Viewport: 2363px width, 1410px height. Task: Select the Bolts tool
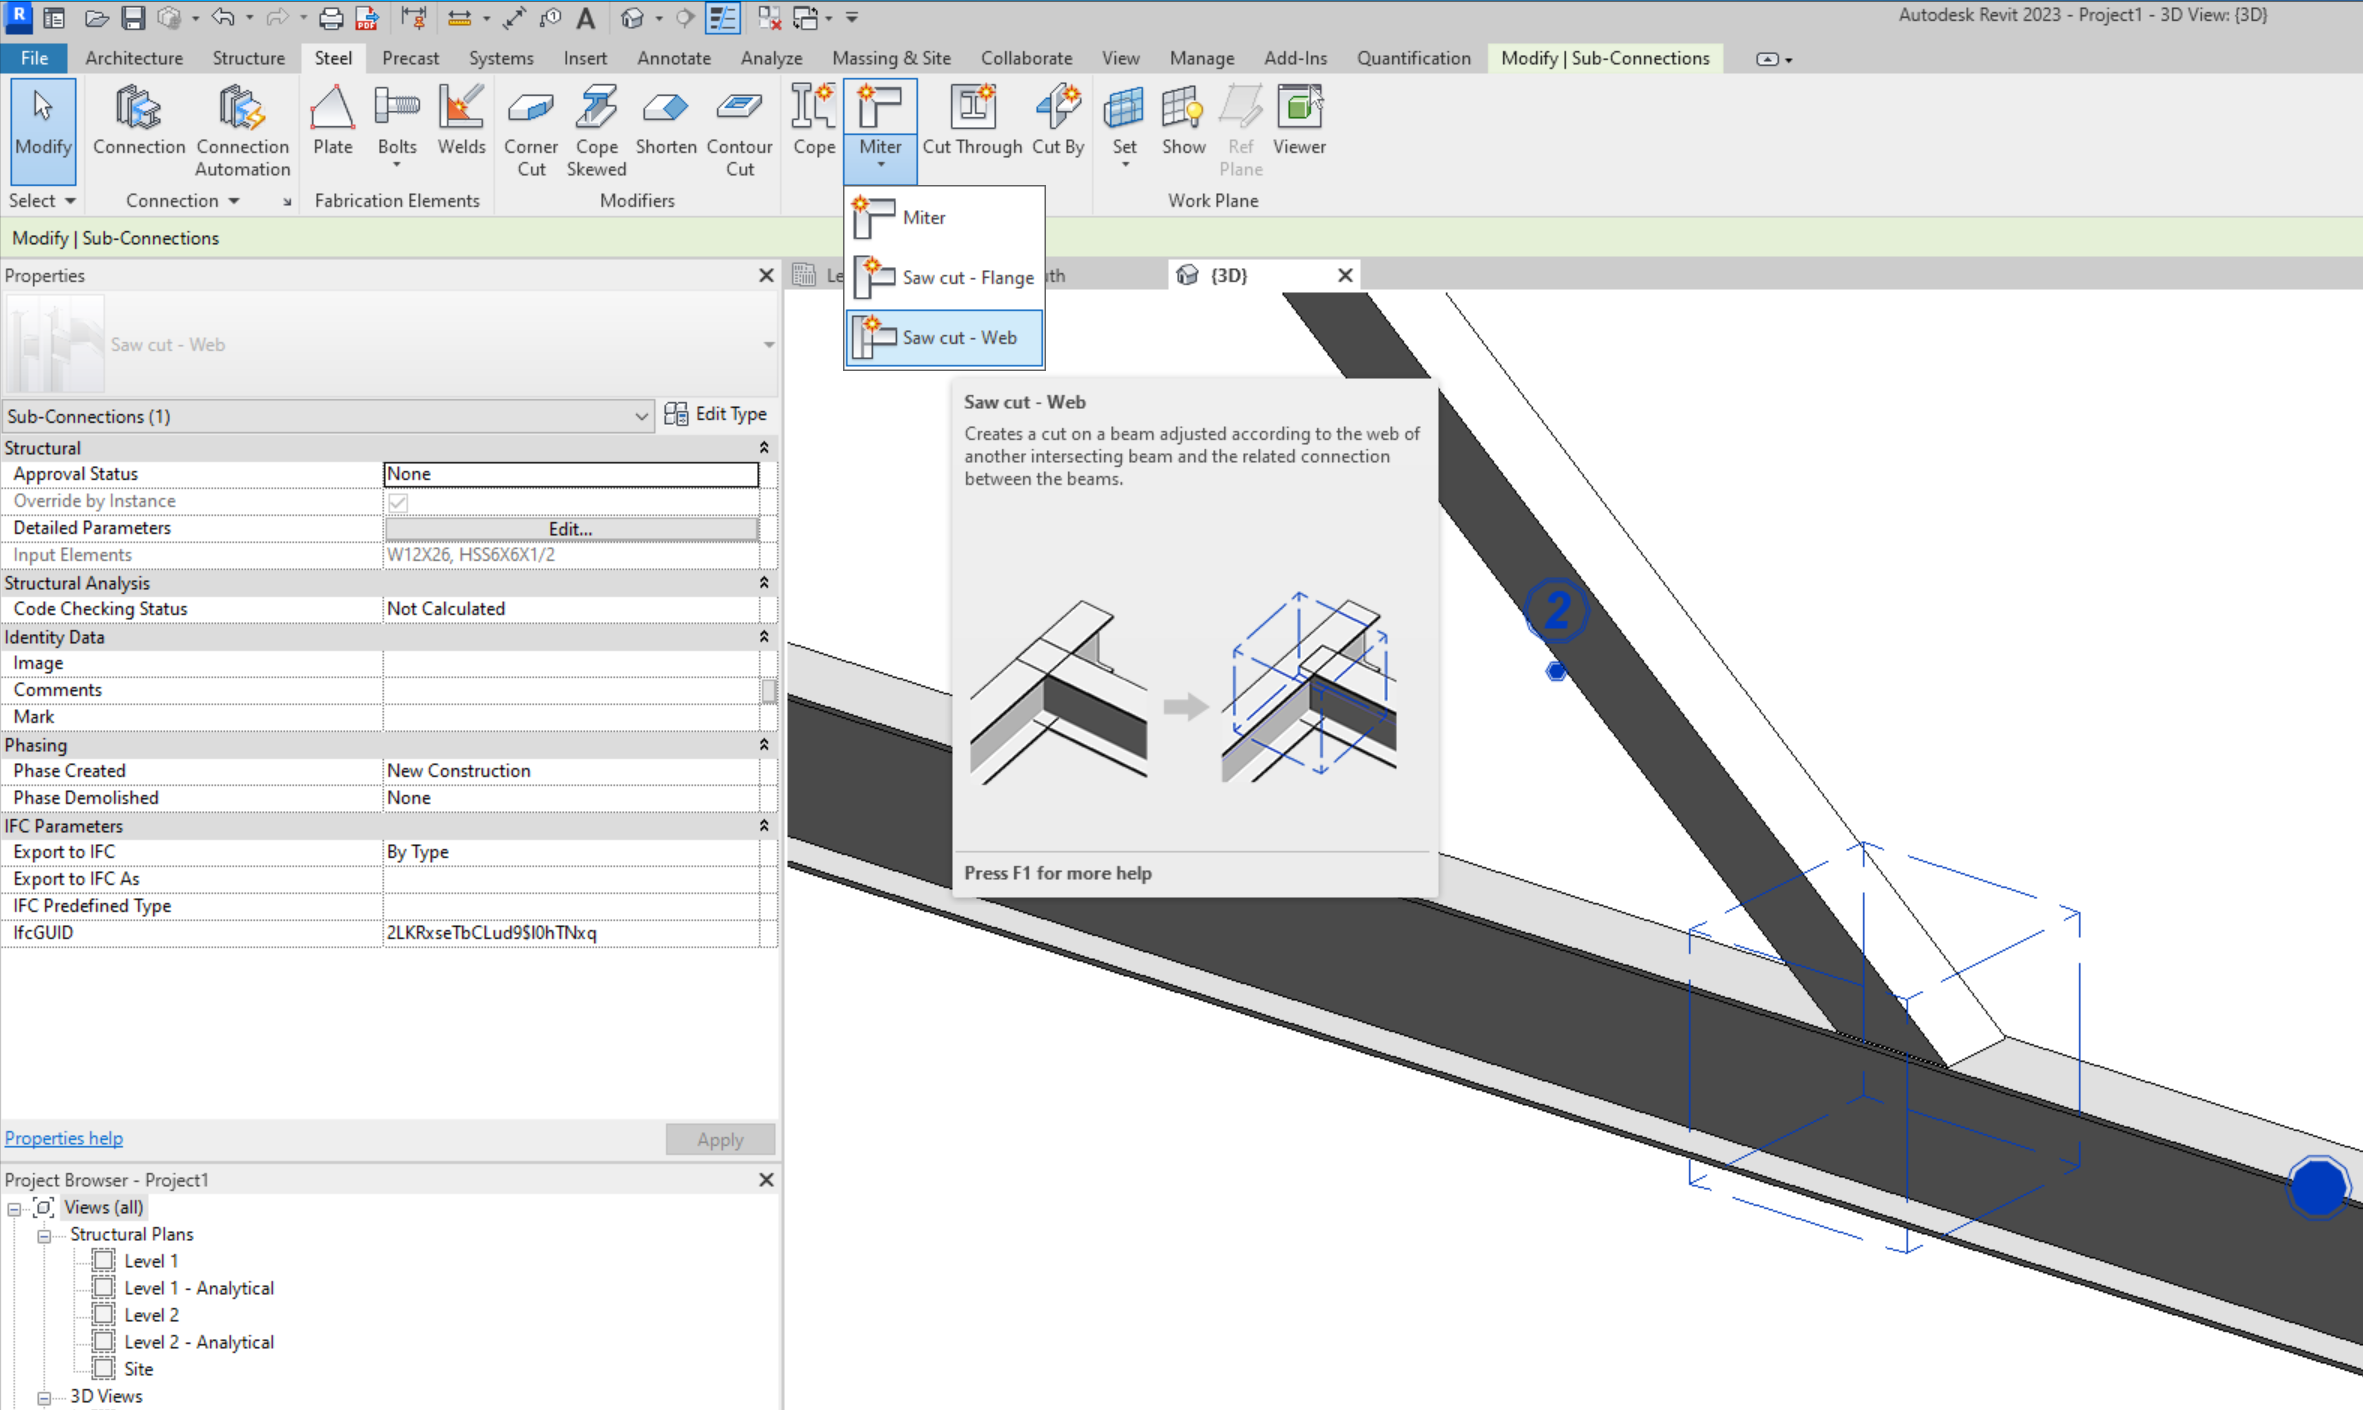(x=396, y=120)
